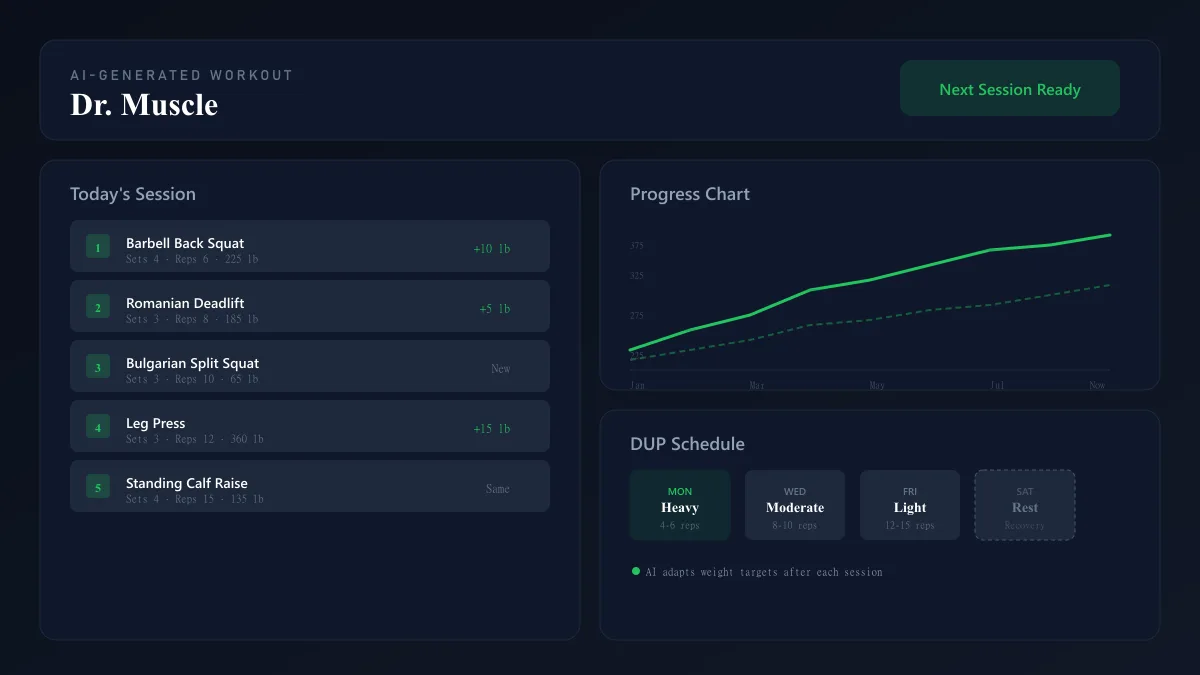This screenshot has width=1200, height=675.
Task: Click the Progress Chart heading
Action: pos(690,194)
